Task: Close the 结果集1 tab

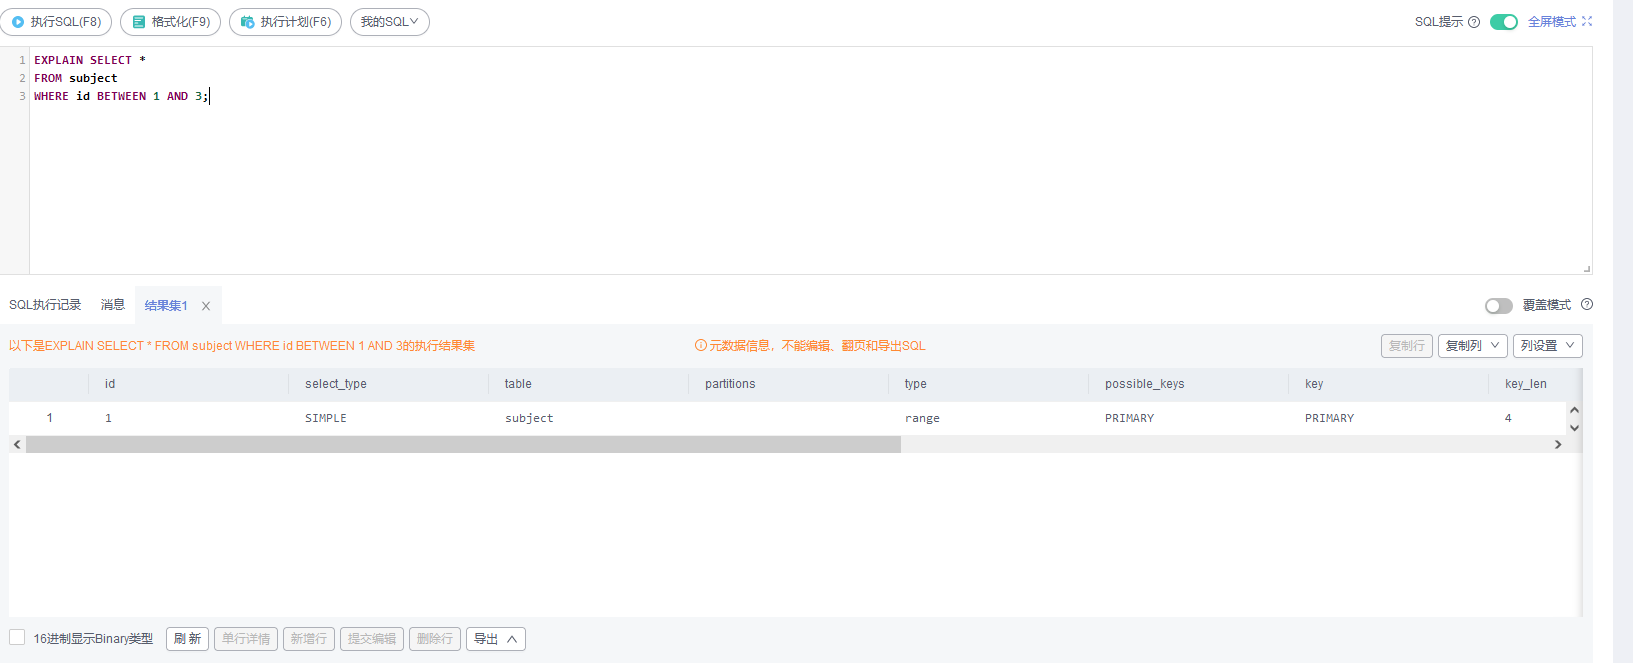Action: pos(206,306)
